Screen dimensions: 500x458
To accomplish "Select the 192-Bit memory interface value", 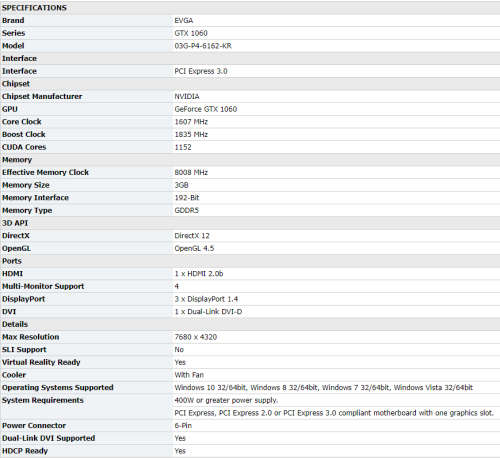I will coord(187,198).
